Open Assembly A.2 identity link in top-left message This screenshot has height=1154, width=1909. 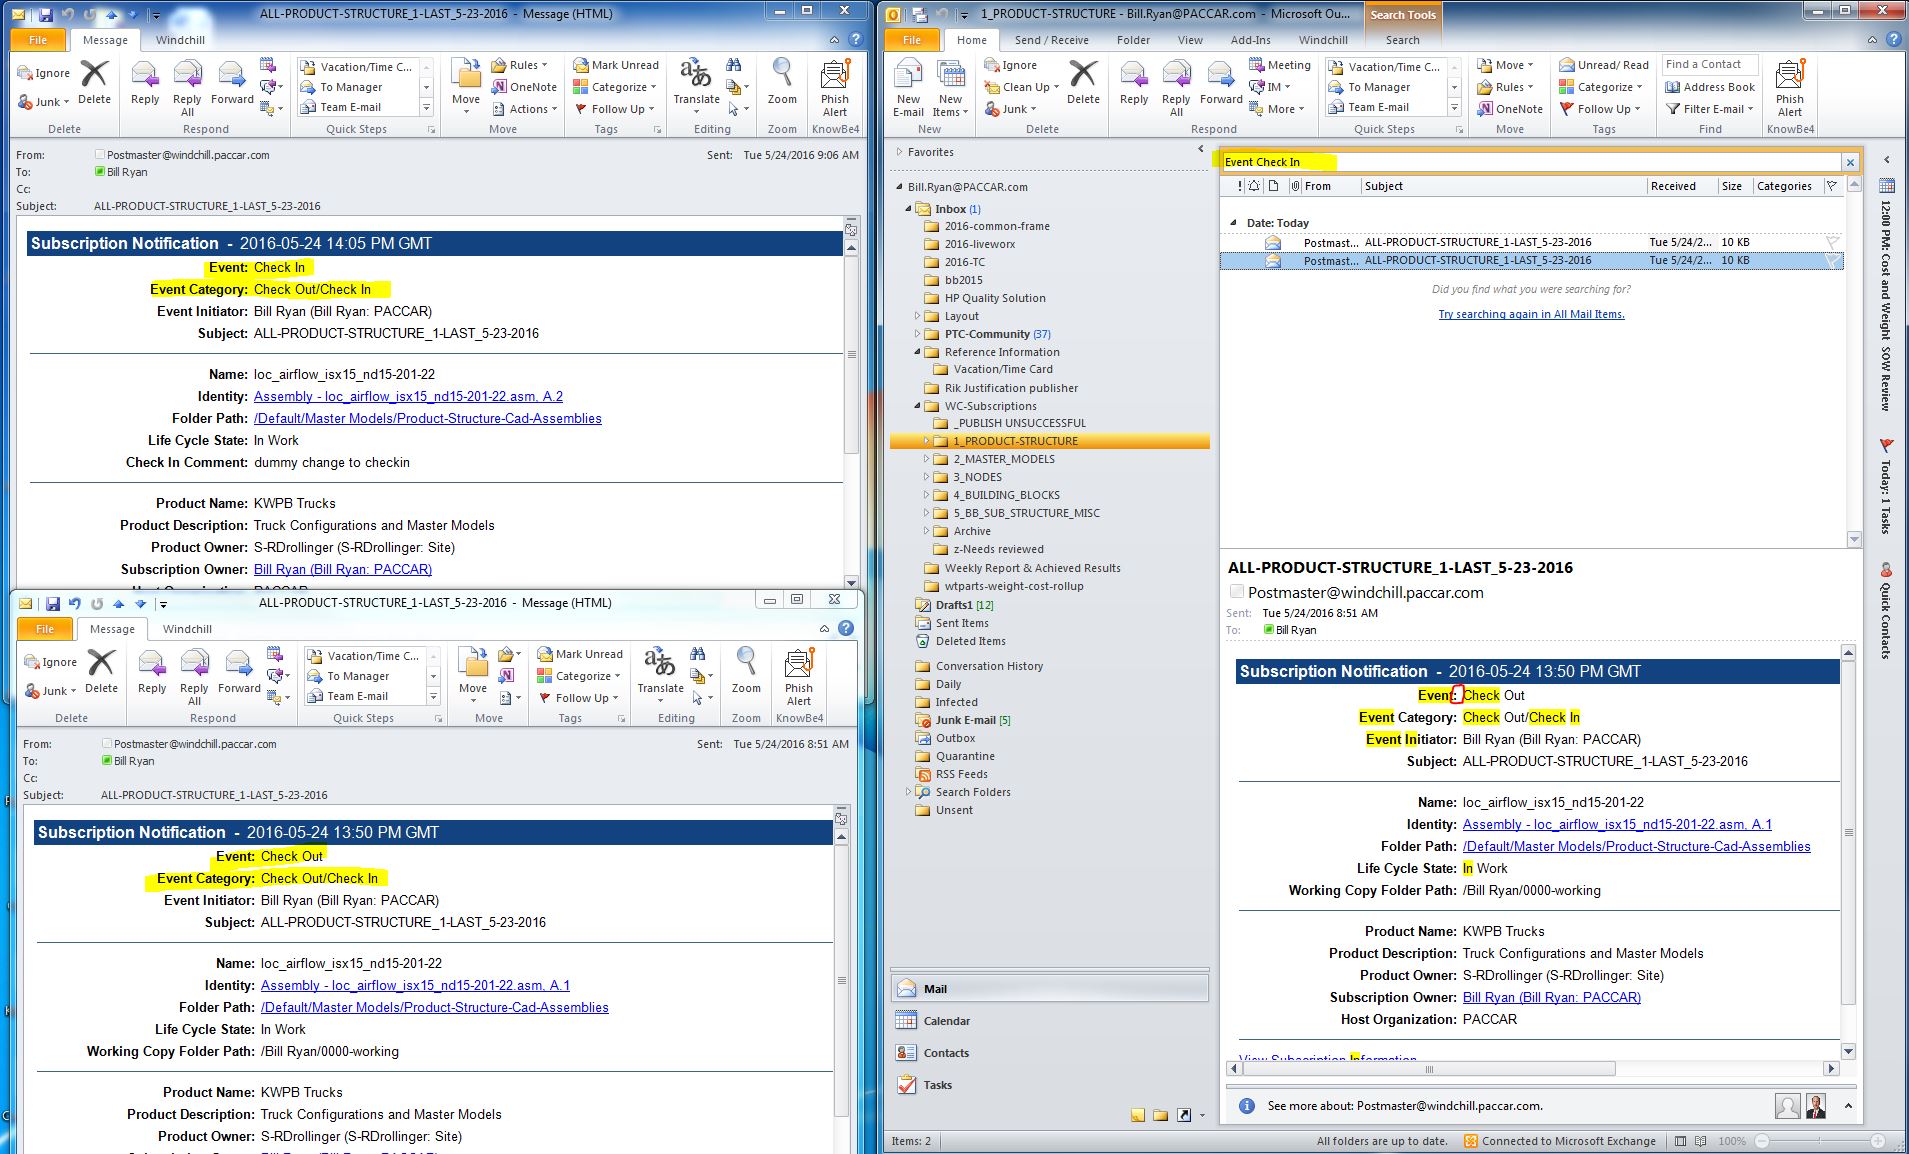408,396
